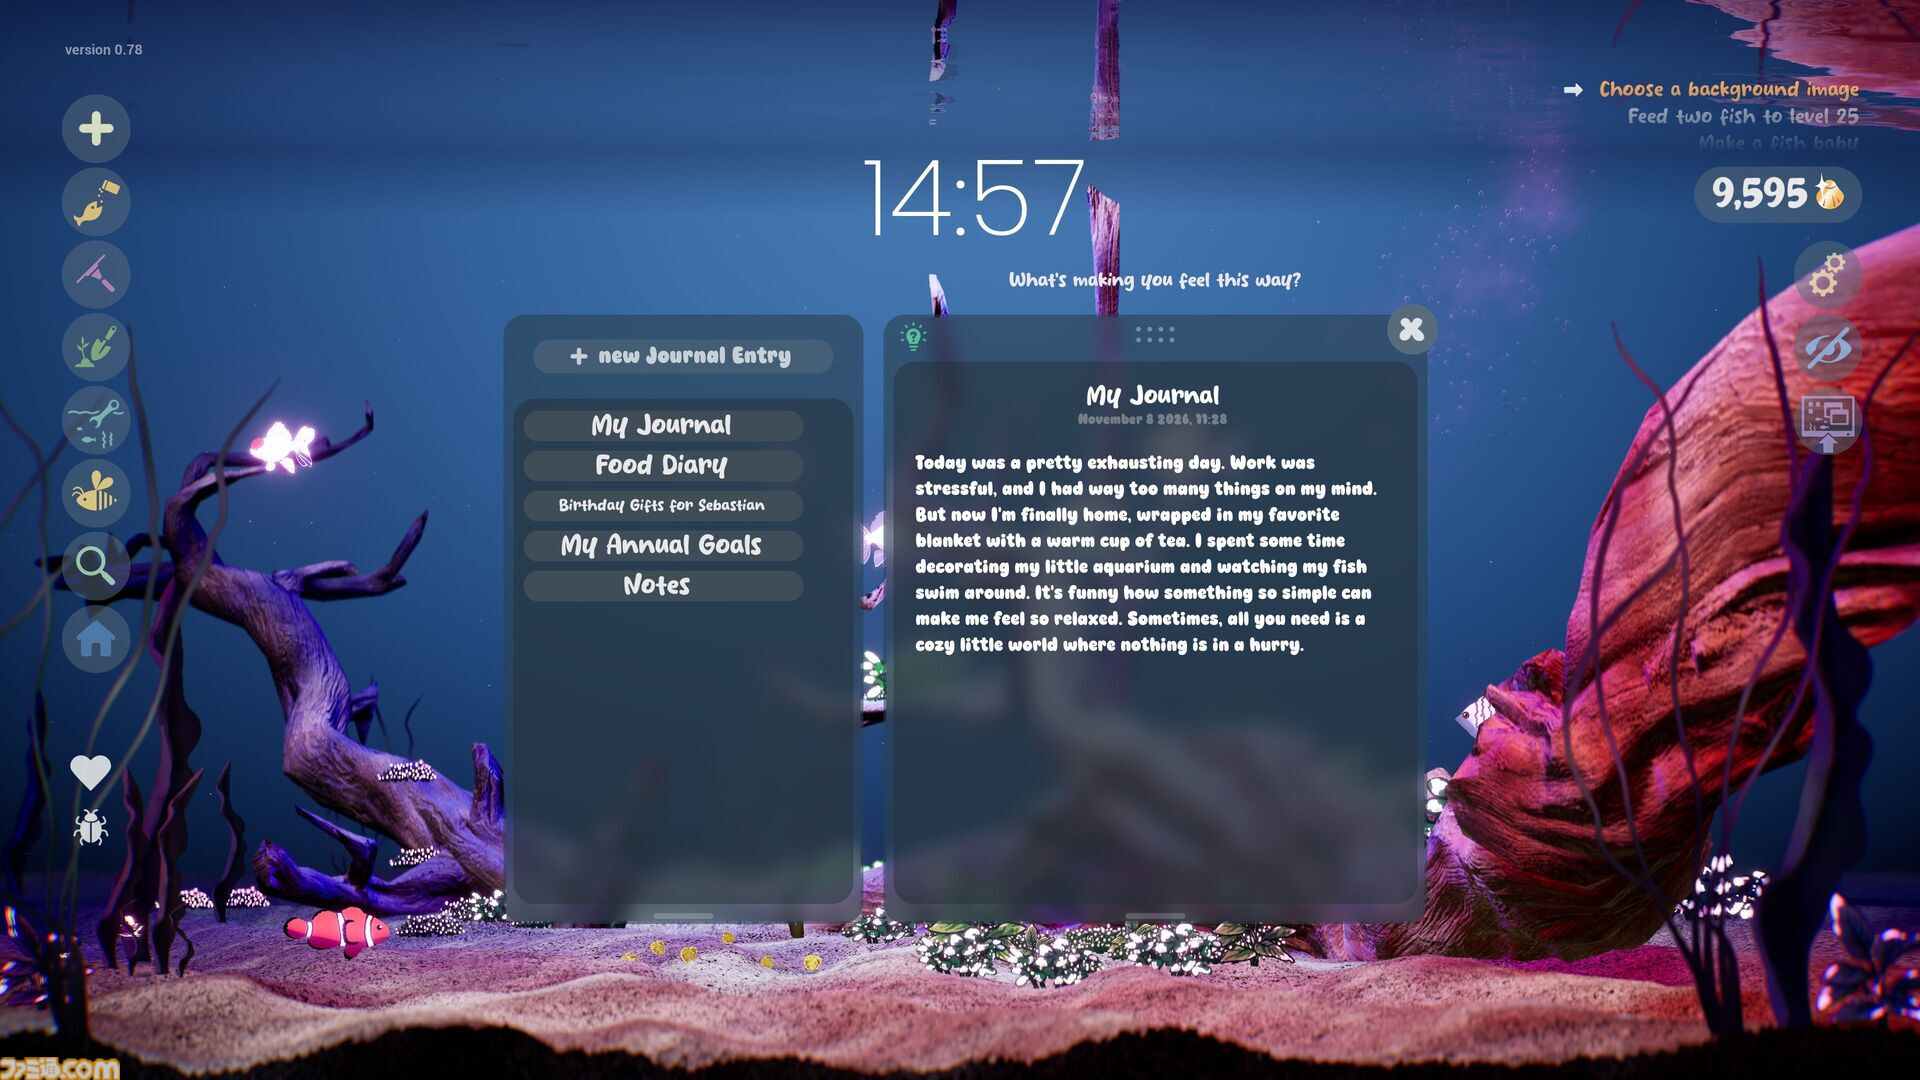
Task: Open the My Annual Goals entry
Action: click(663, 545)
